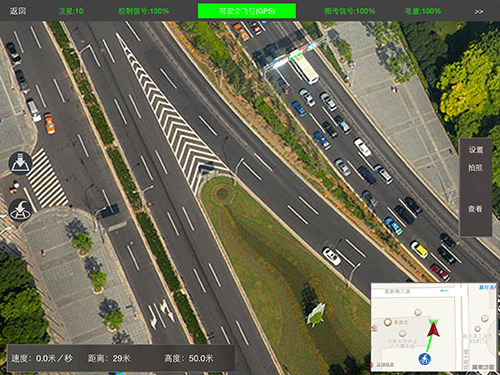This screenshot has width=500, height=375.
Task: Click the 高度: 50.0米 altitude readout
Action: pyautogui.click(x=189, y=358)
